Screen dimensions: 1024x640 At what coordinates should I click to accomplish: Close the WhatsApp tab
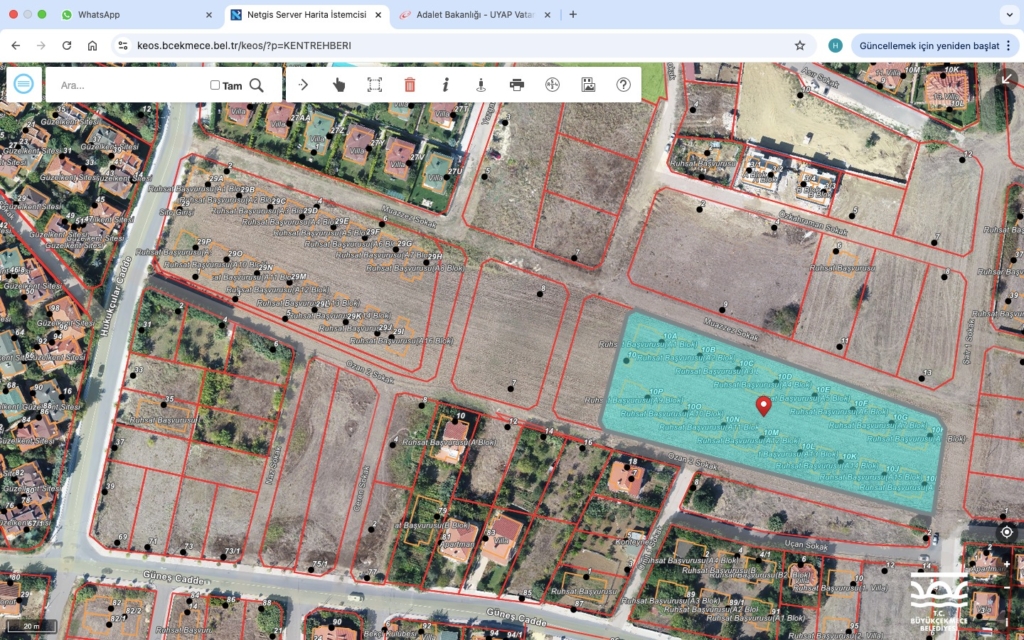209,14
